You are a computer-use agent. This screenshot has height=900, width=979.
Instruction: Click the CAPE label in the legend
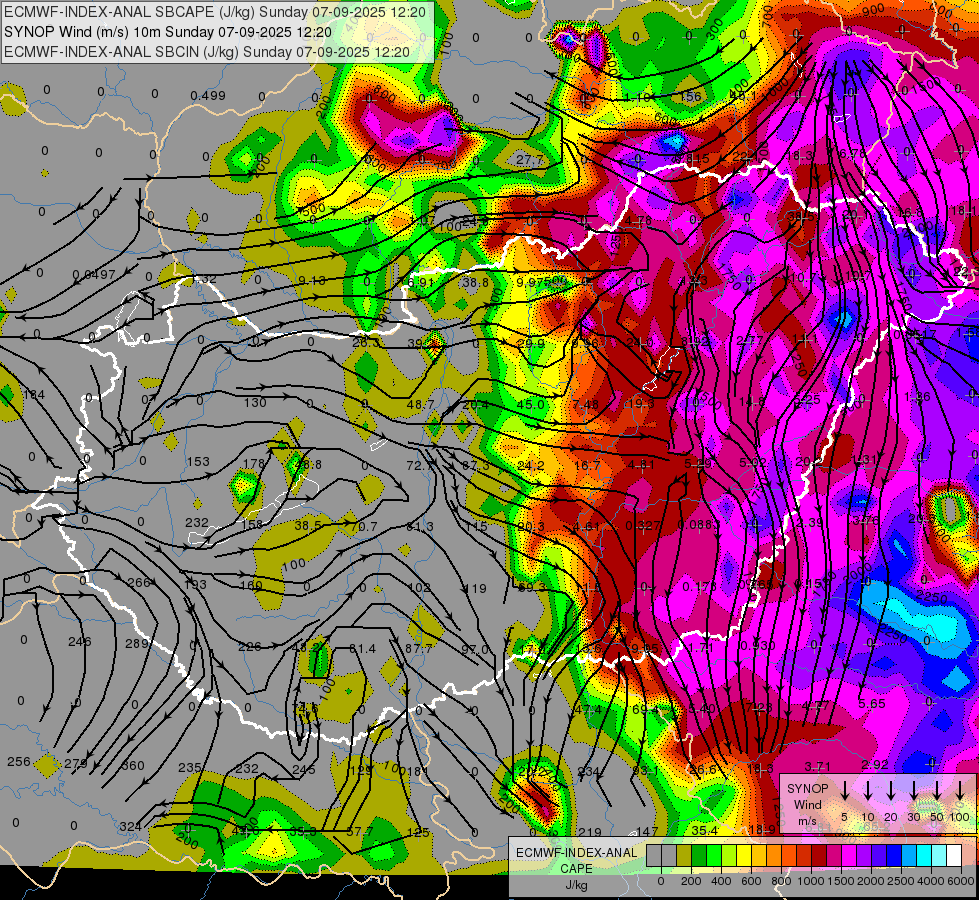click(x=576, y=869)
